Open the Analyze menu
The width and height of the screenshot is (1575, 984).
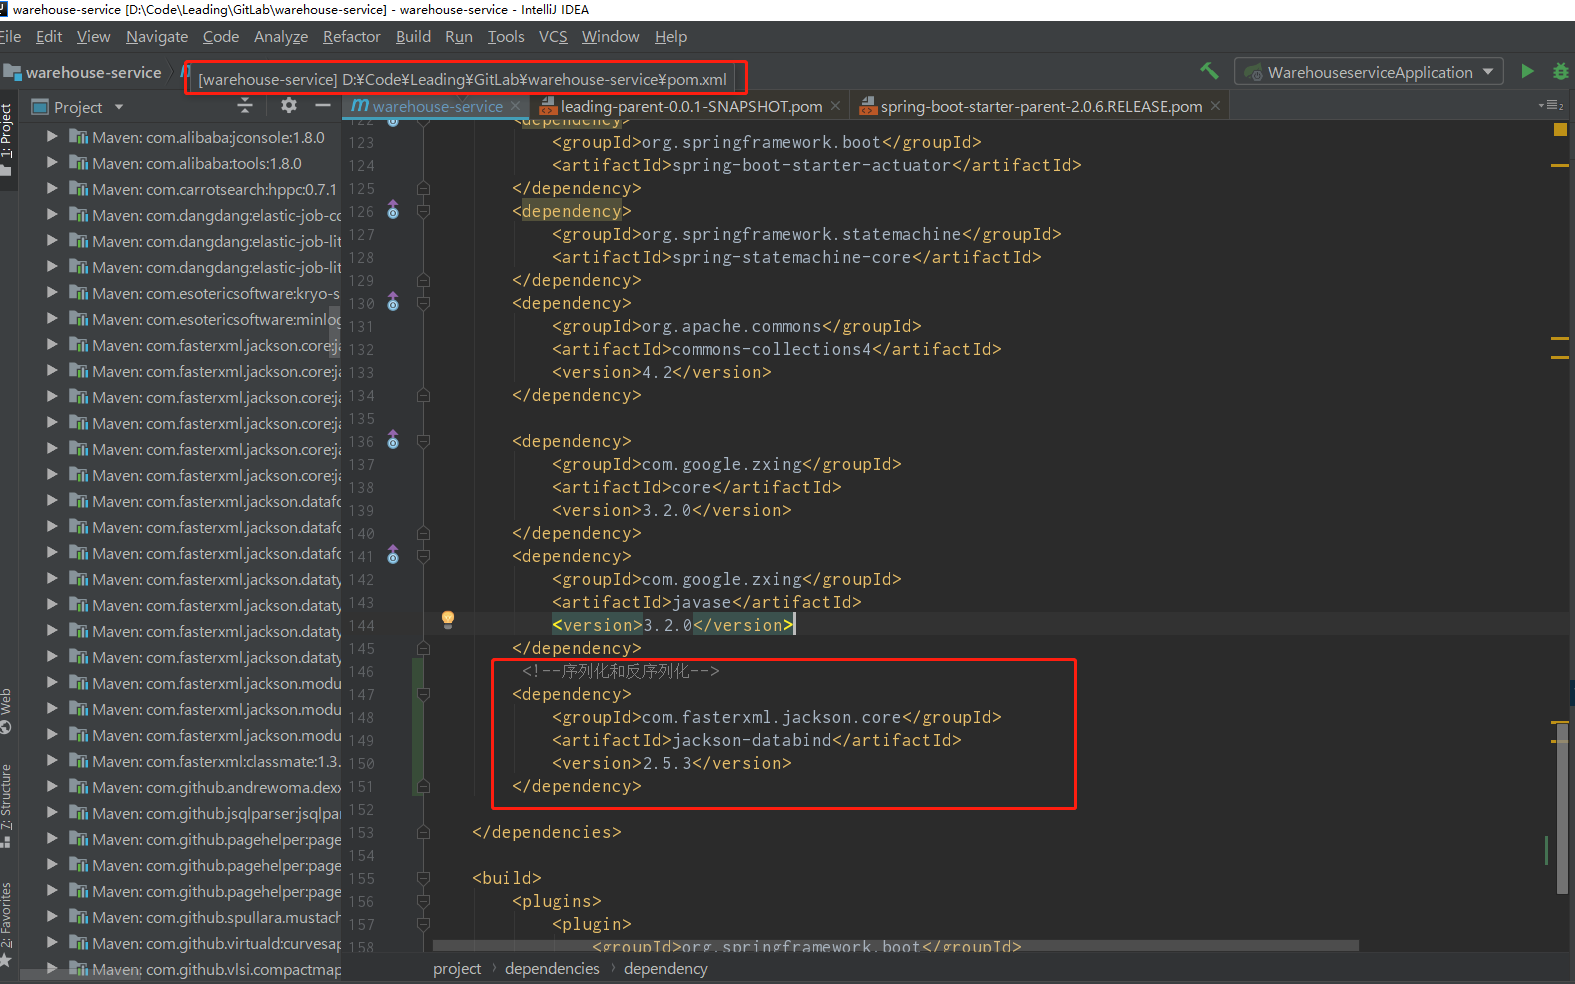[x=281, y=37]
